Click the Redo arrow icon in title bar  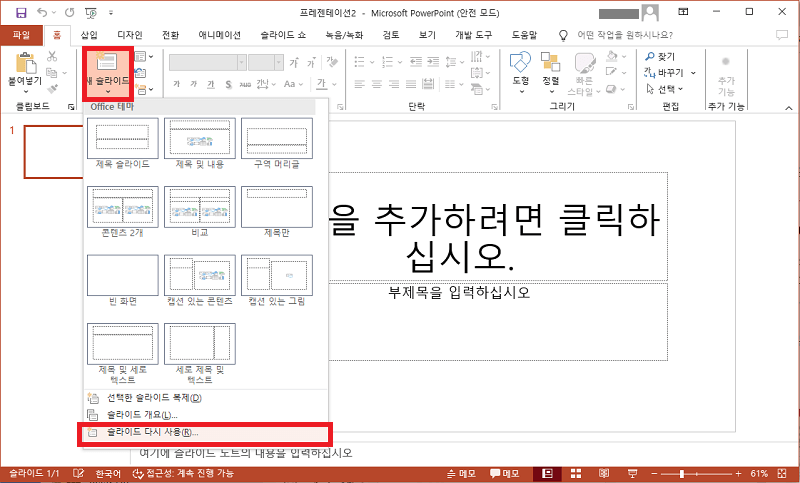(x=70, y=13)
